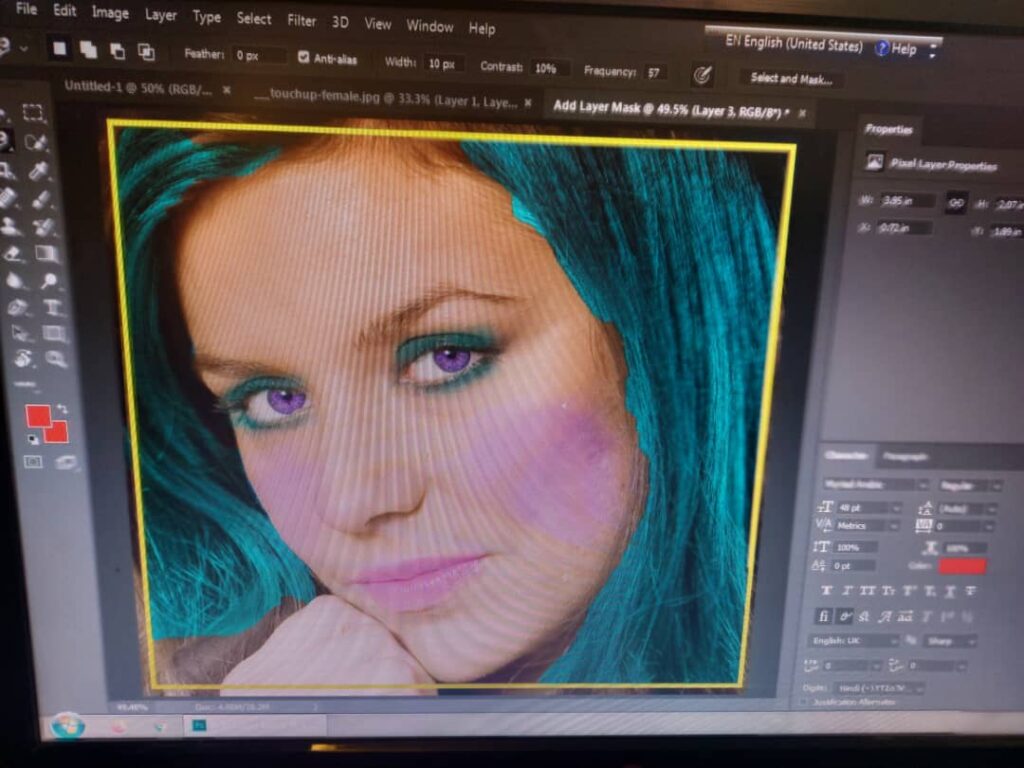The height and width of the screenshot is (768, 1024).
Task: Click the Add to selection icon
Action: (88, 50)
